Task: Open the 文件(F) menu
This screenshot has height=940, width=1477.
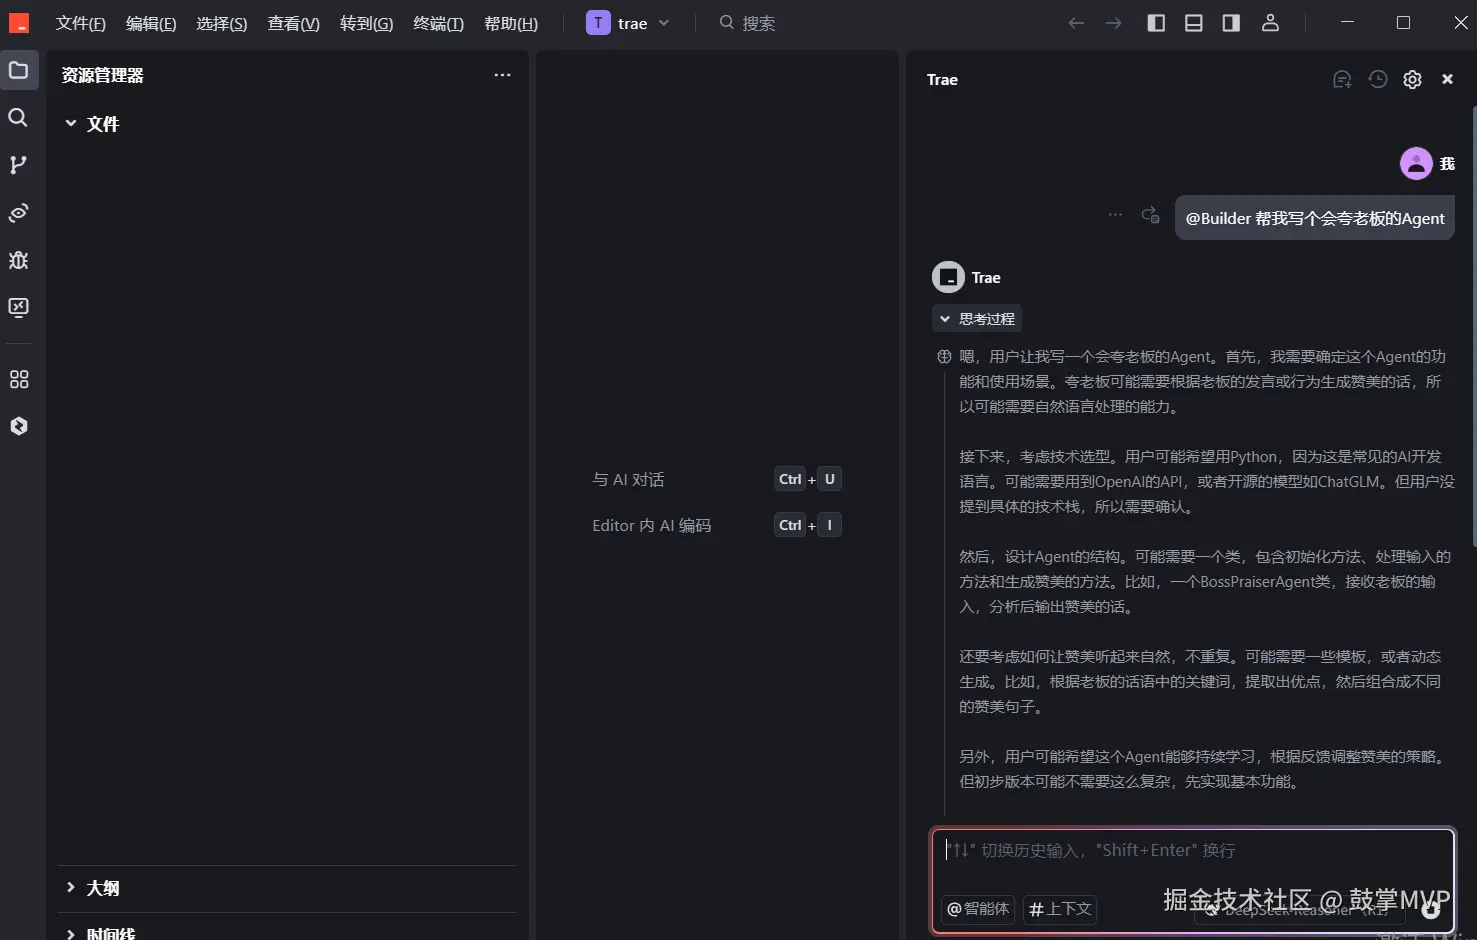Action: tap(80, 23)
